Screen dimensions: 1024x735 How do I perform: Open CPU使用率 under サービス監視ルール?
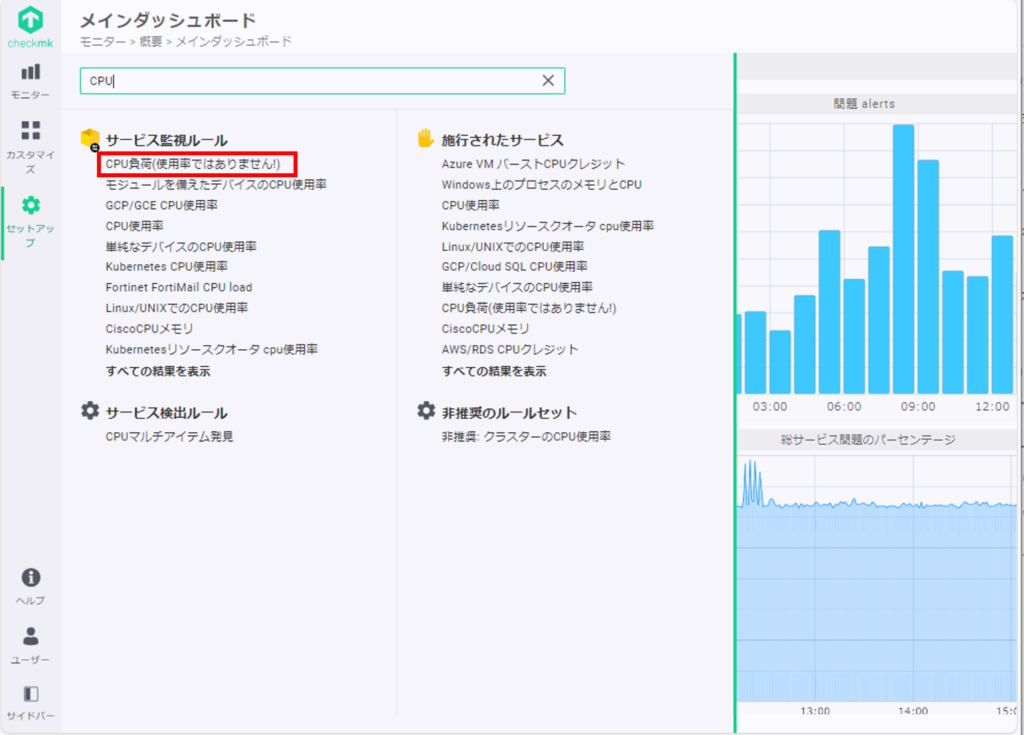tap(135, 226)
